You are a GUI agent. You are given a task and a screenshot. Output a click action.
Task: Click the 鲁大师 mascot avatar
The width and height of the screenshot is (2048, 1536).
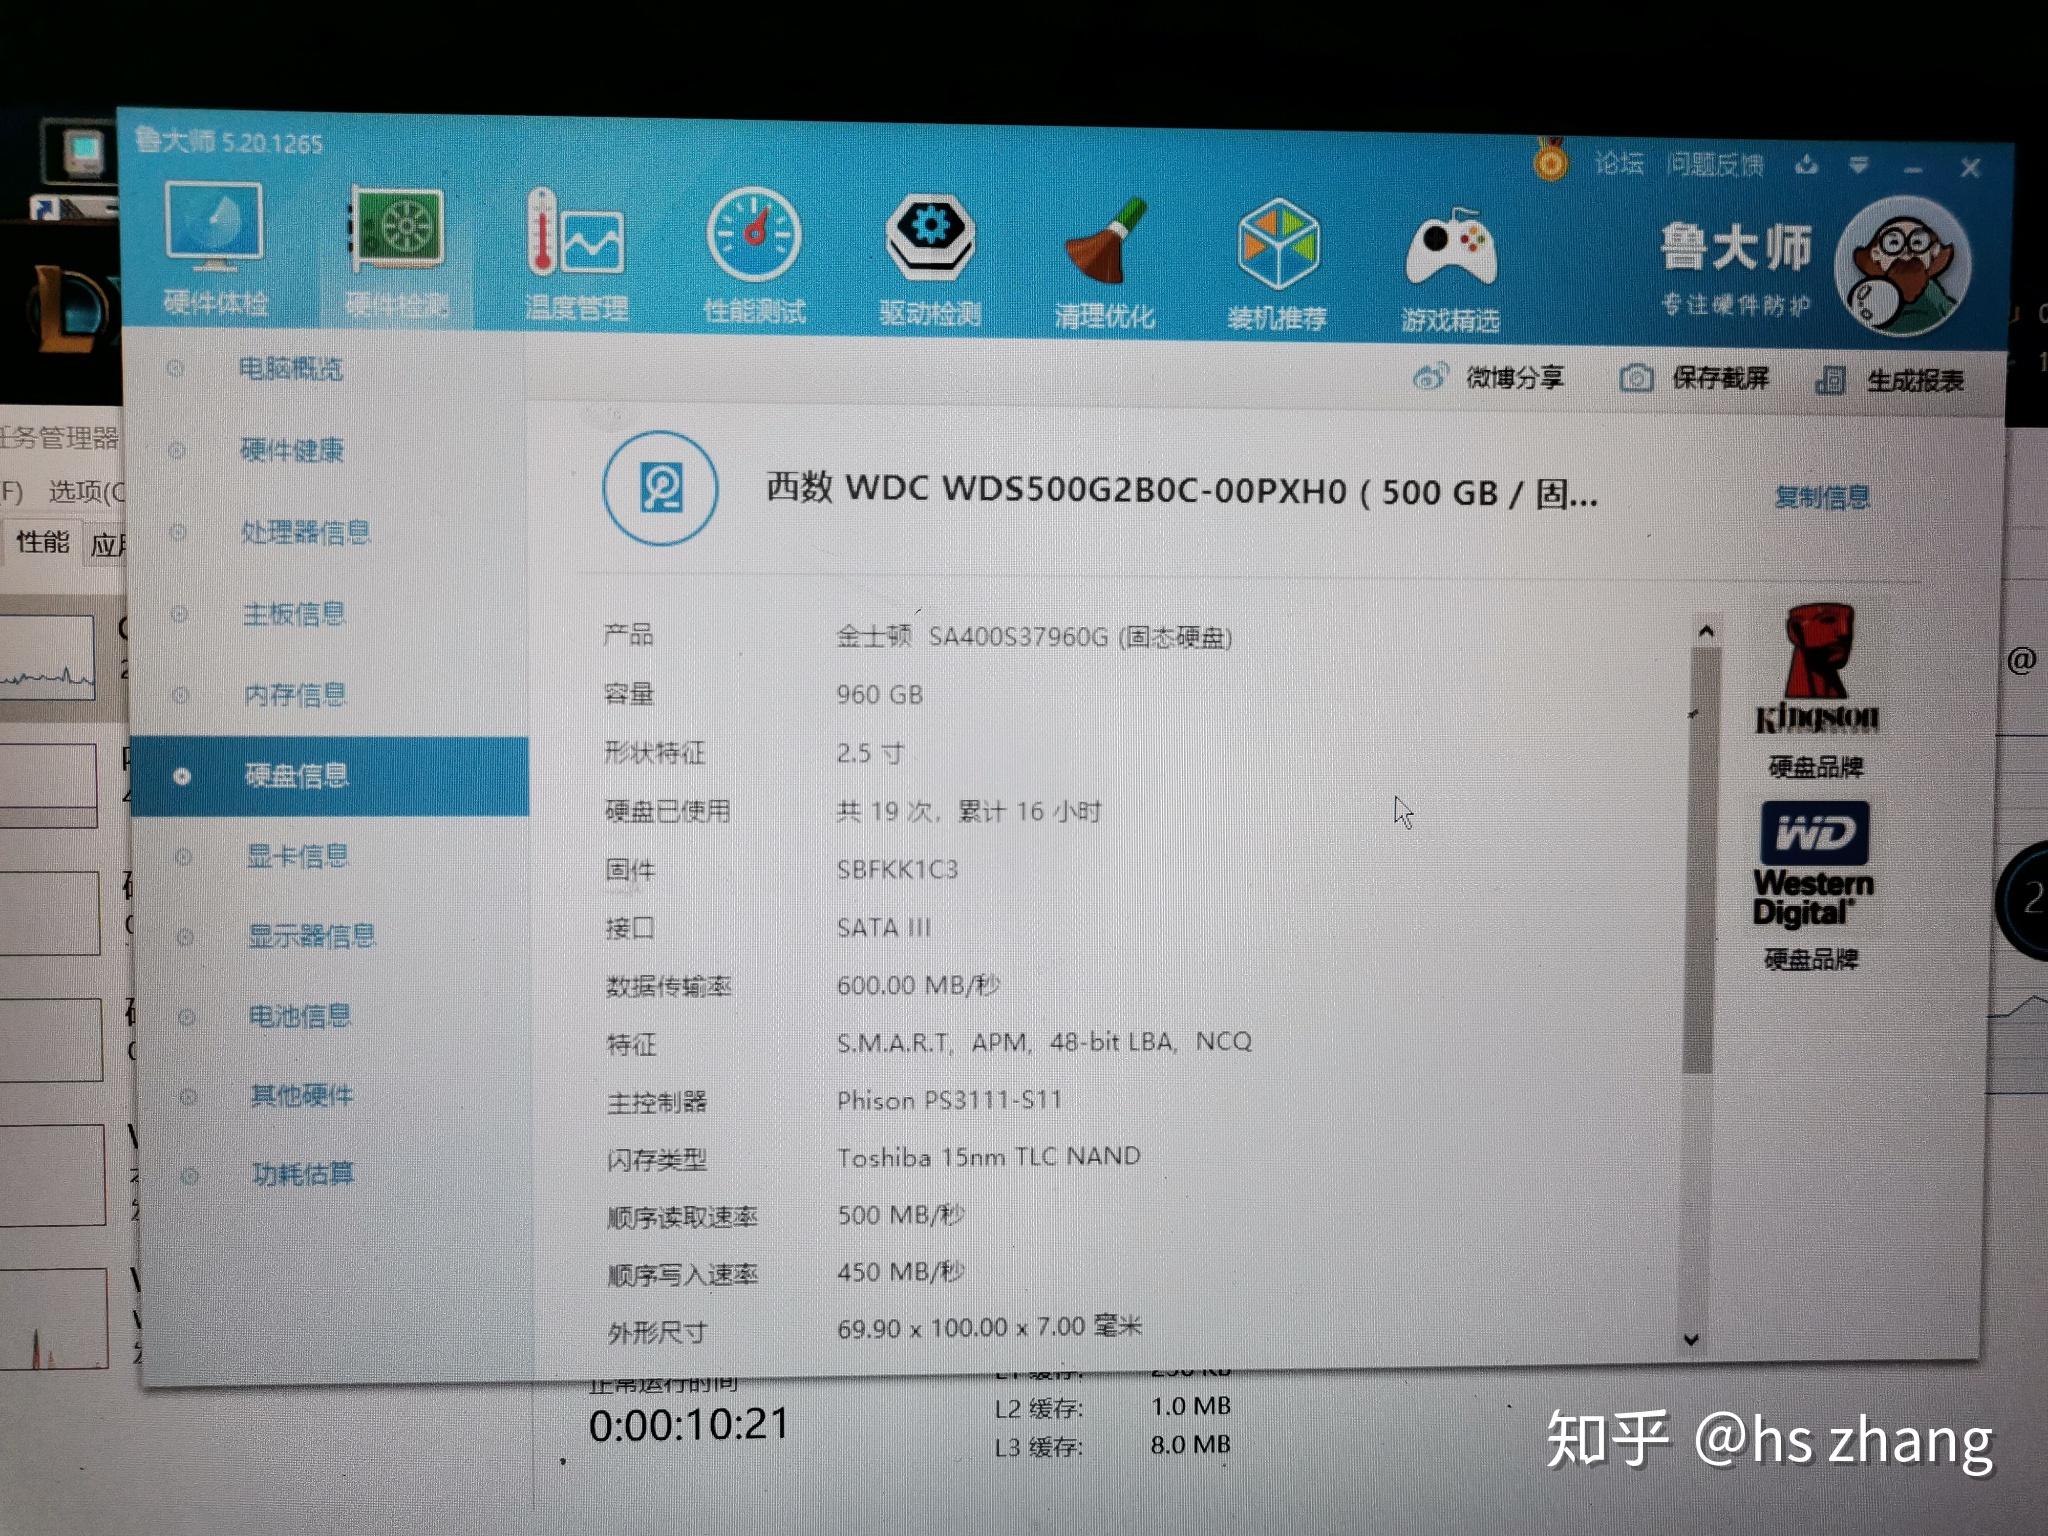click(1902, 268)
